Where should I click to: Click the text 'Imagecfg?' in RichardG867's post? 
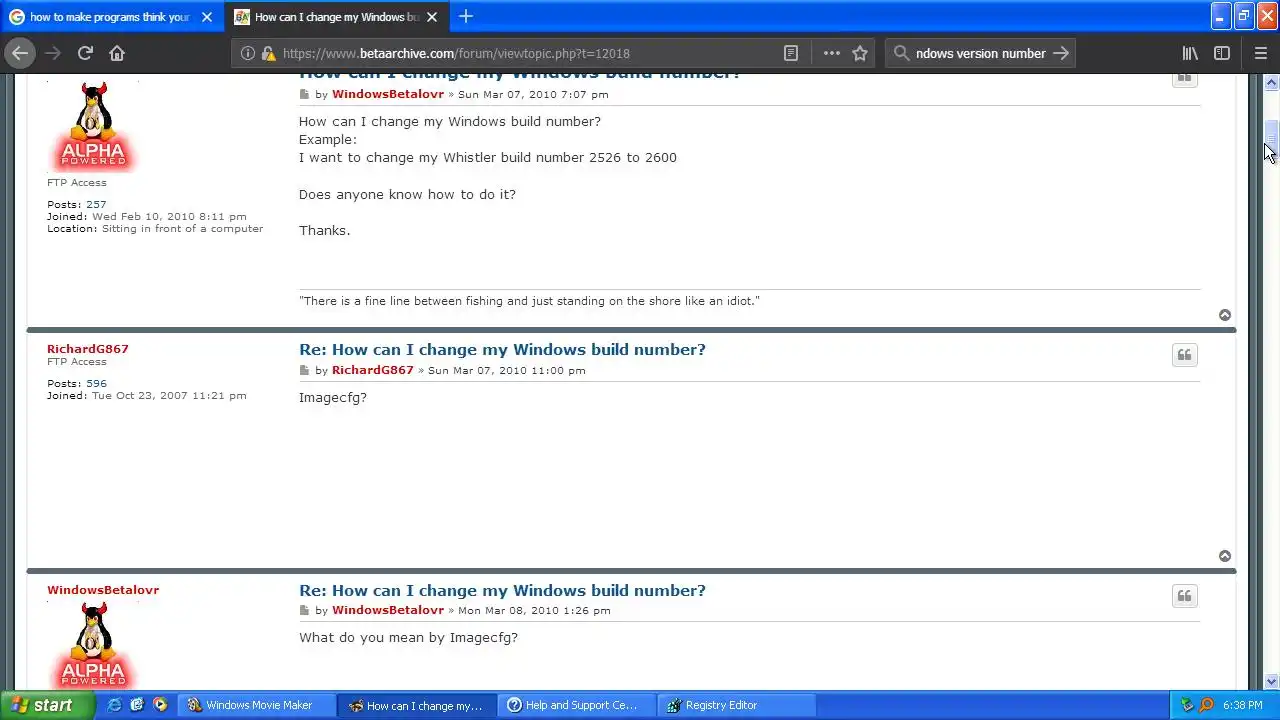click(333, 397)
